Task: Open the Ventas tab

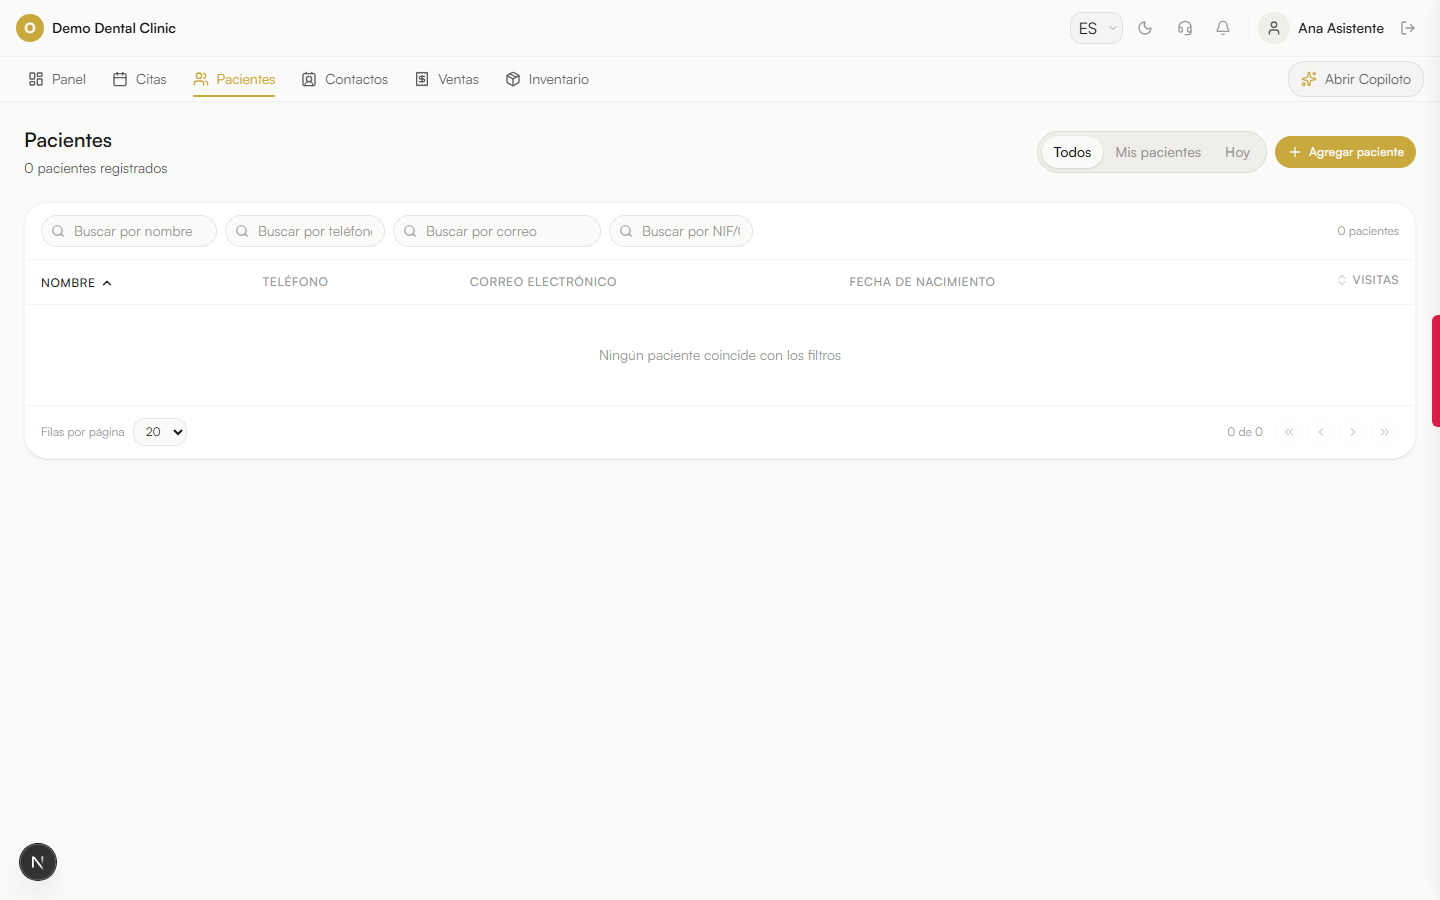Action: [447, 79]
